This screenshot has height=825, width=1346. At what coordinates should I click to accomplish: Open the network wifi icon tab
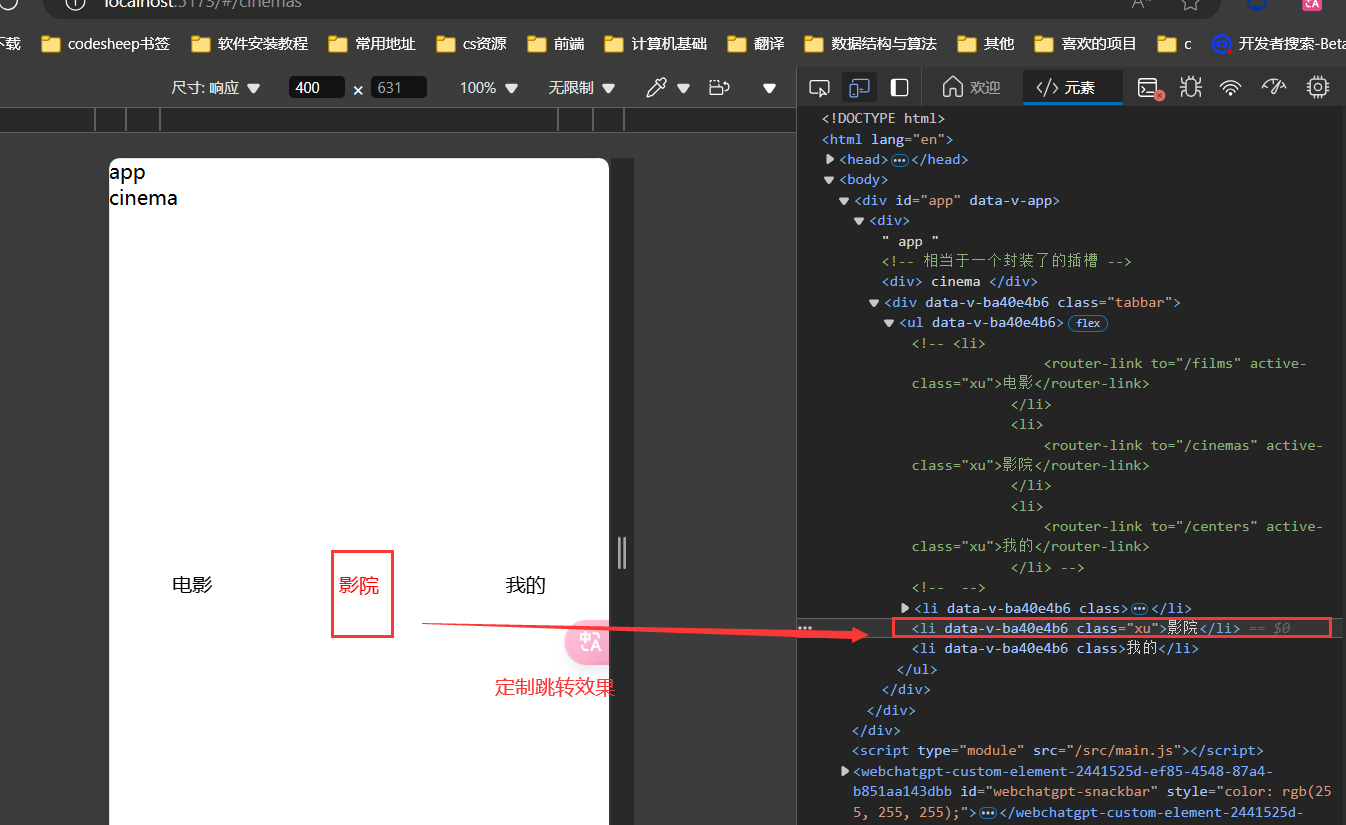click(x=1230, y=88)
